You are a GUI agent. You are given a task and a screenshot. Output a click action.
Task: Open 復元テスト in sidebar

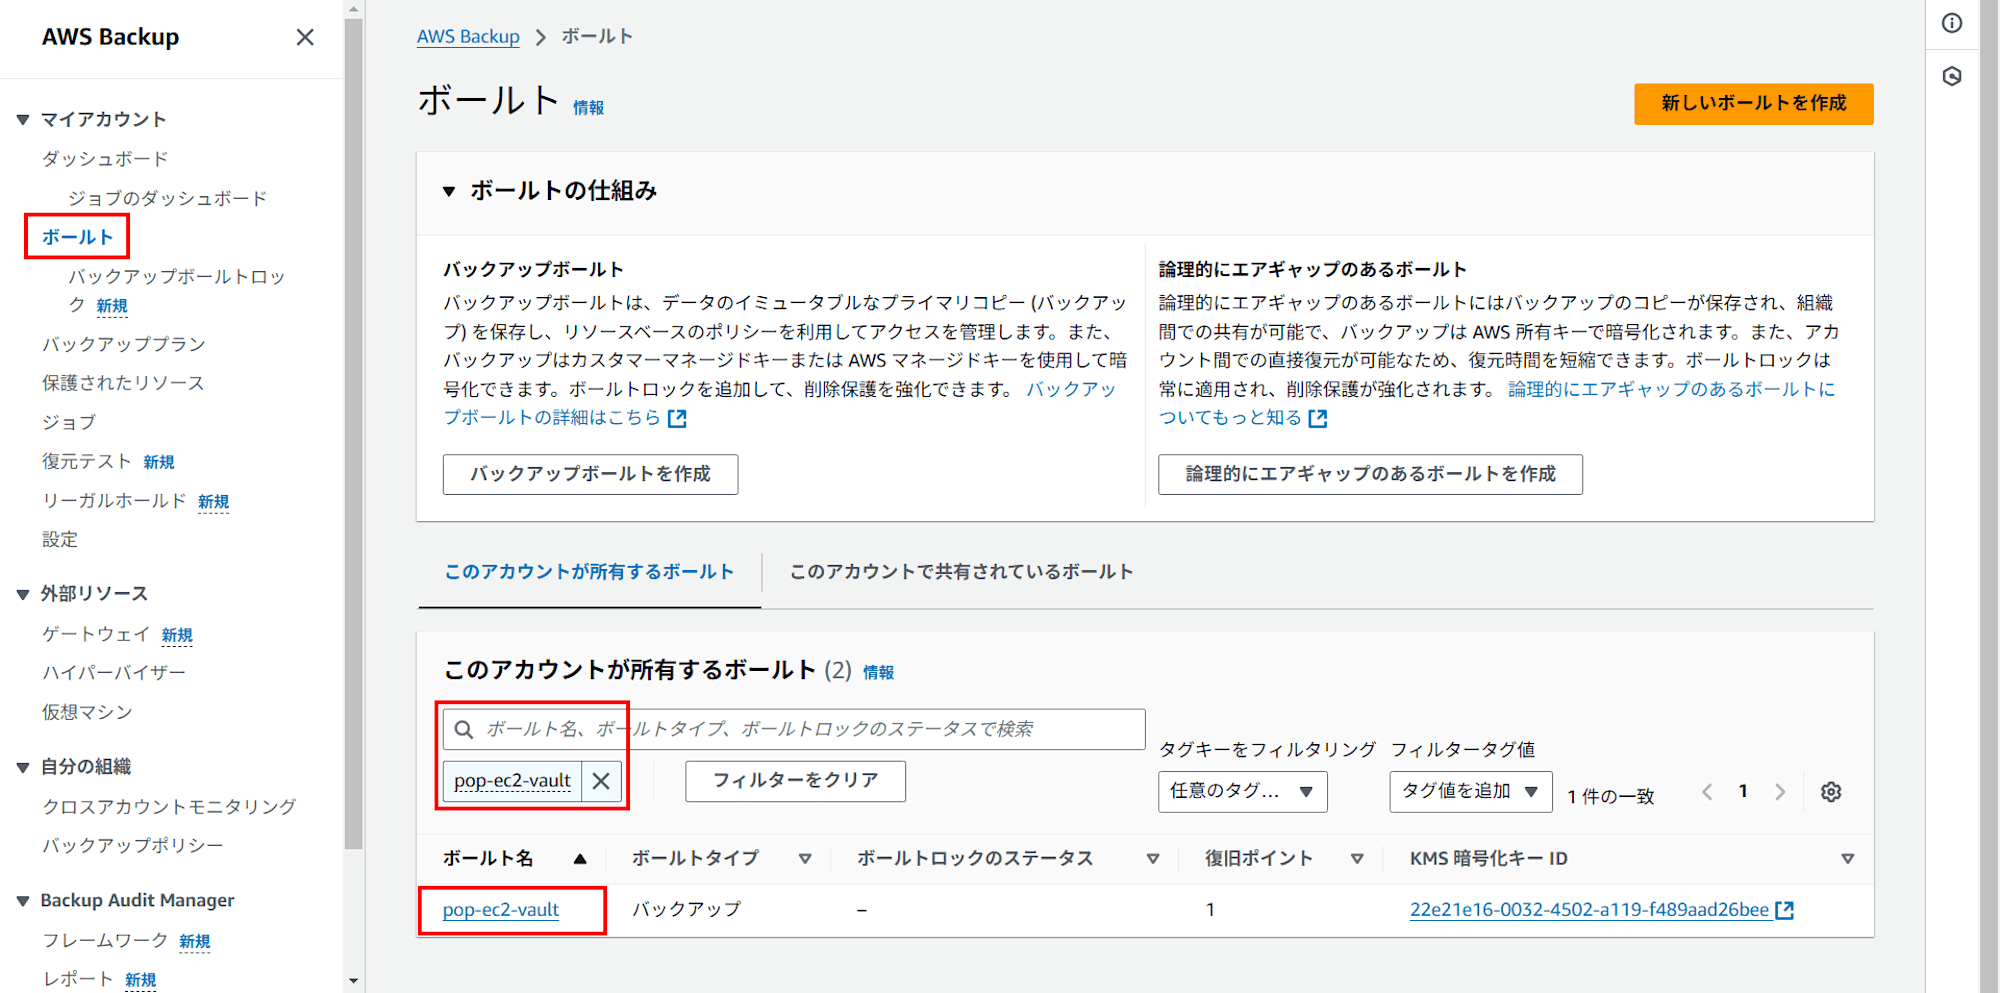point(87,461)
